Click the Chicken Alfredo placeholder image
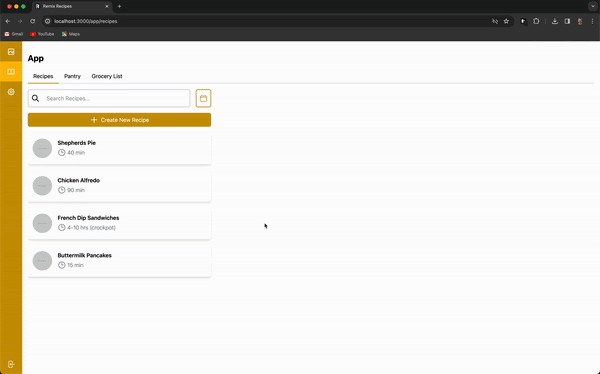Viewport: 600px width, 374px height. [x=42, y=186]
